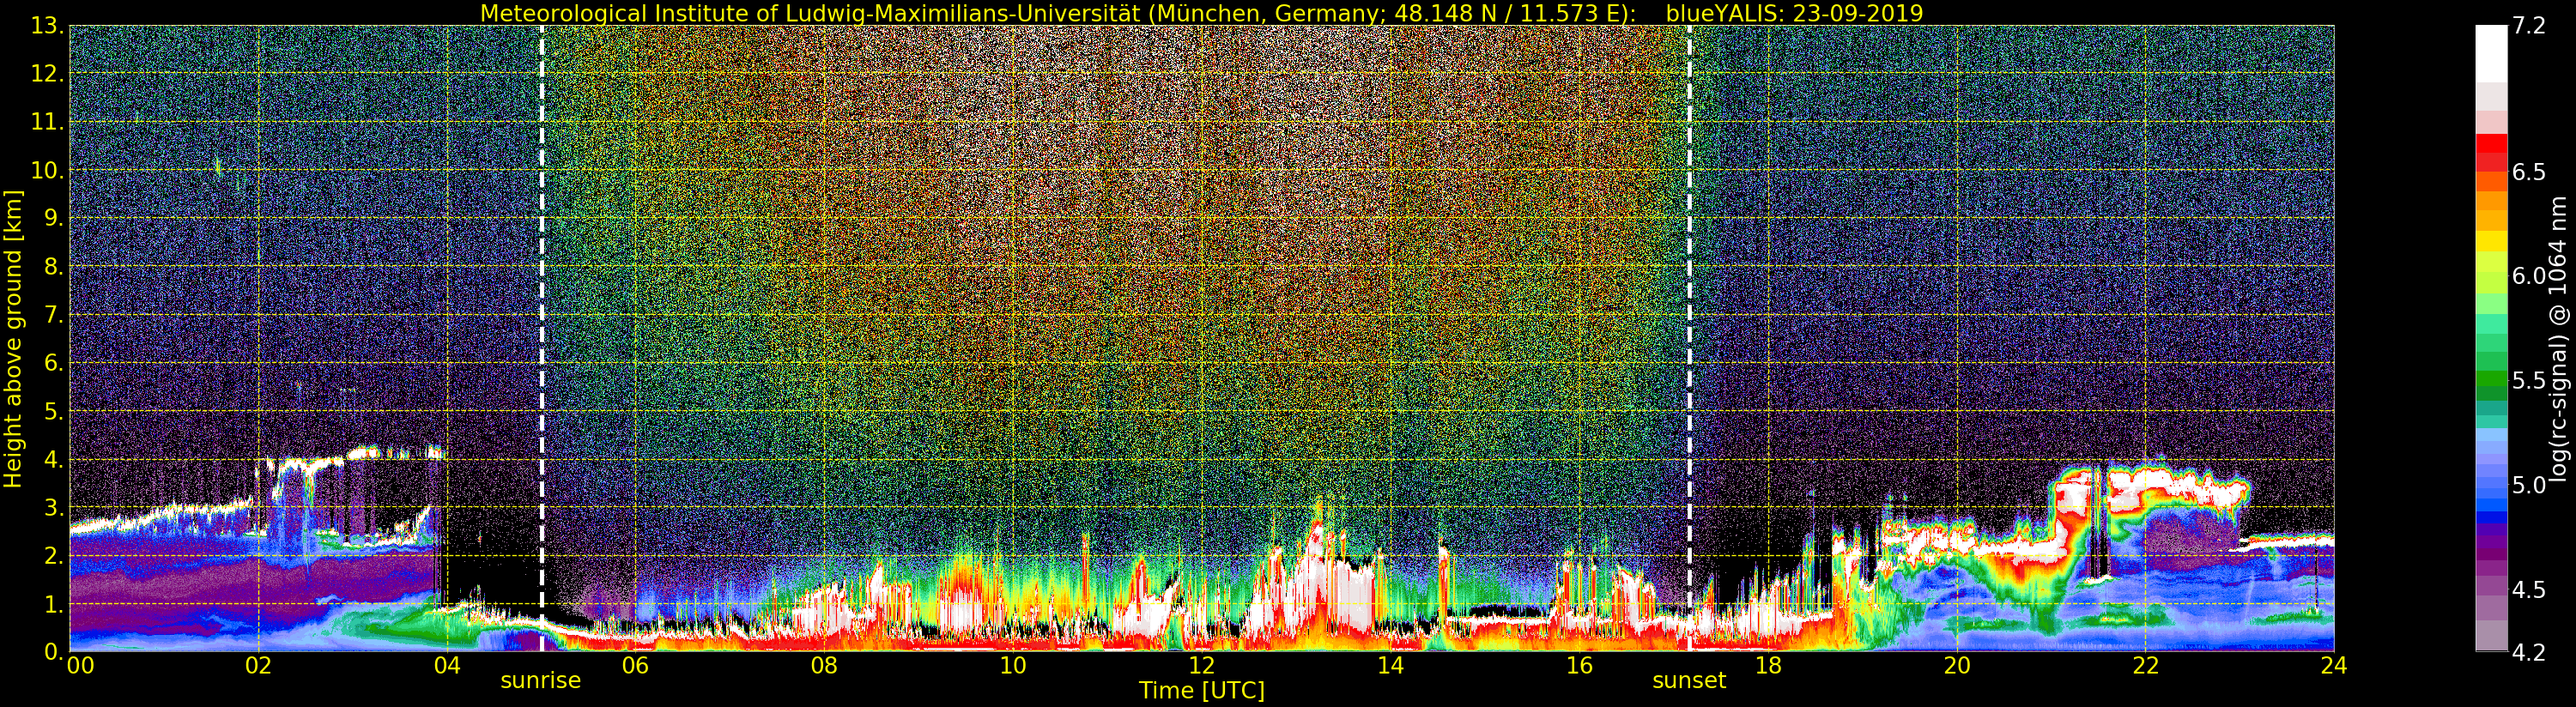Click the Time [UTC] axis label
The image size is (2576, 707).
click(1201, 691)
